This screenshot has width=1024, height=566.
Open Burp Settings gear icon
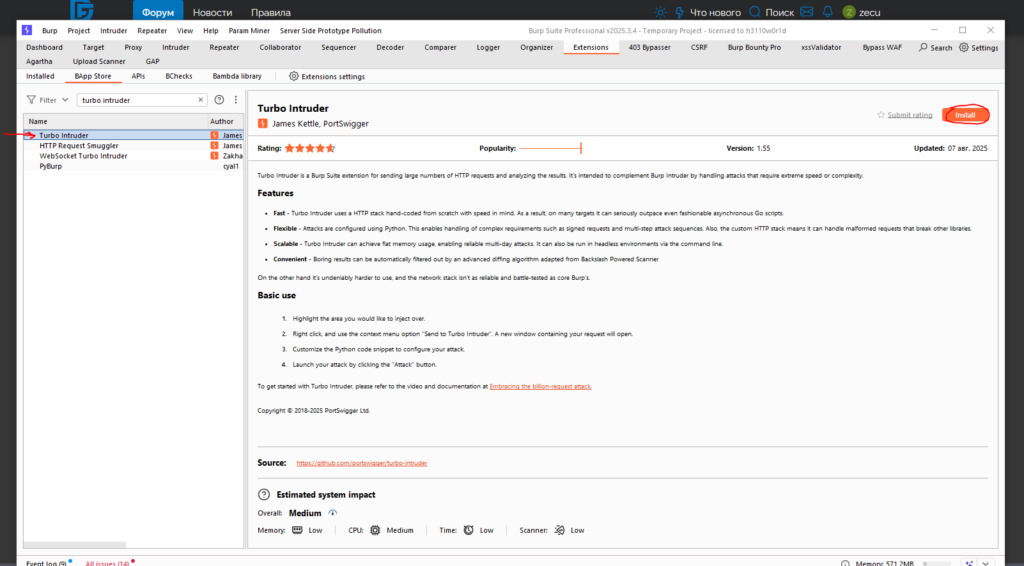(964, 47)
